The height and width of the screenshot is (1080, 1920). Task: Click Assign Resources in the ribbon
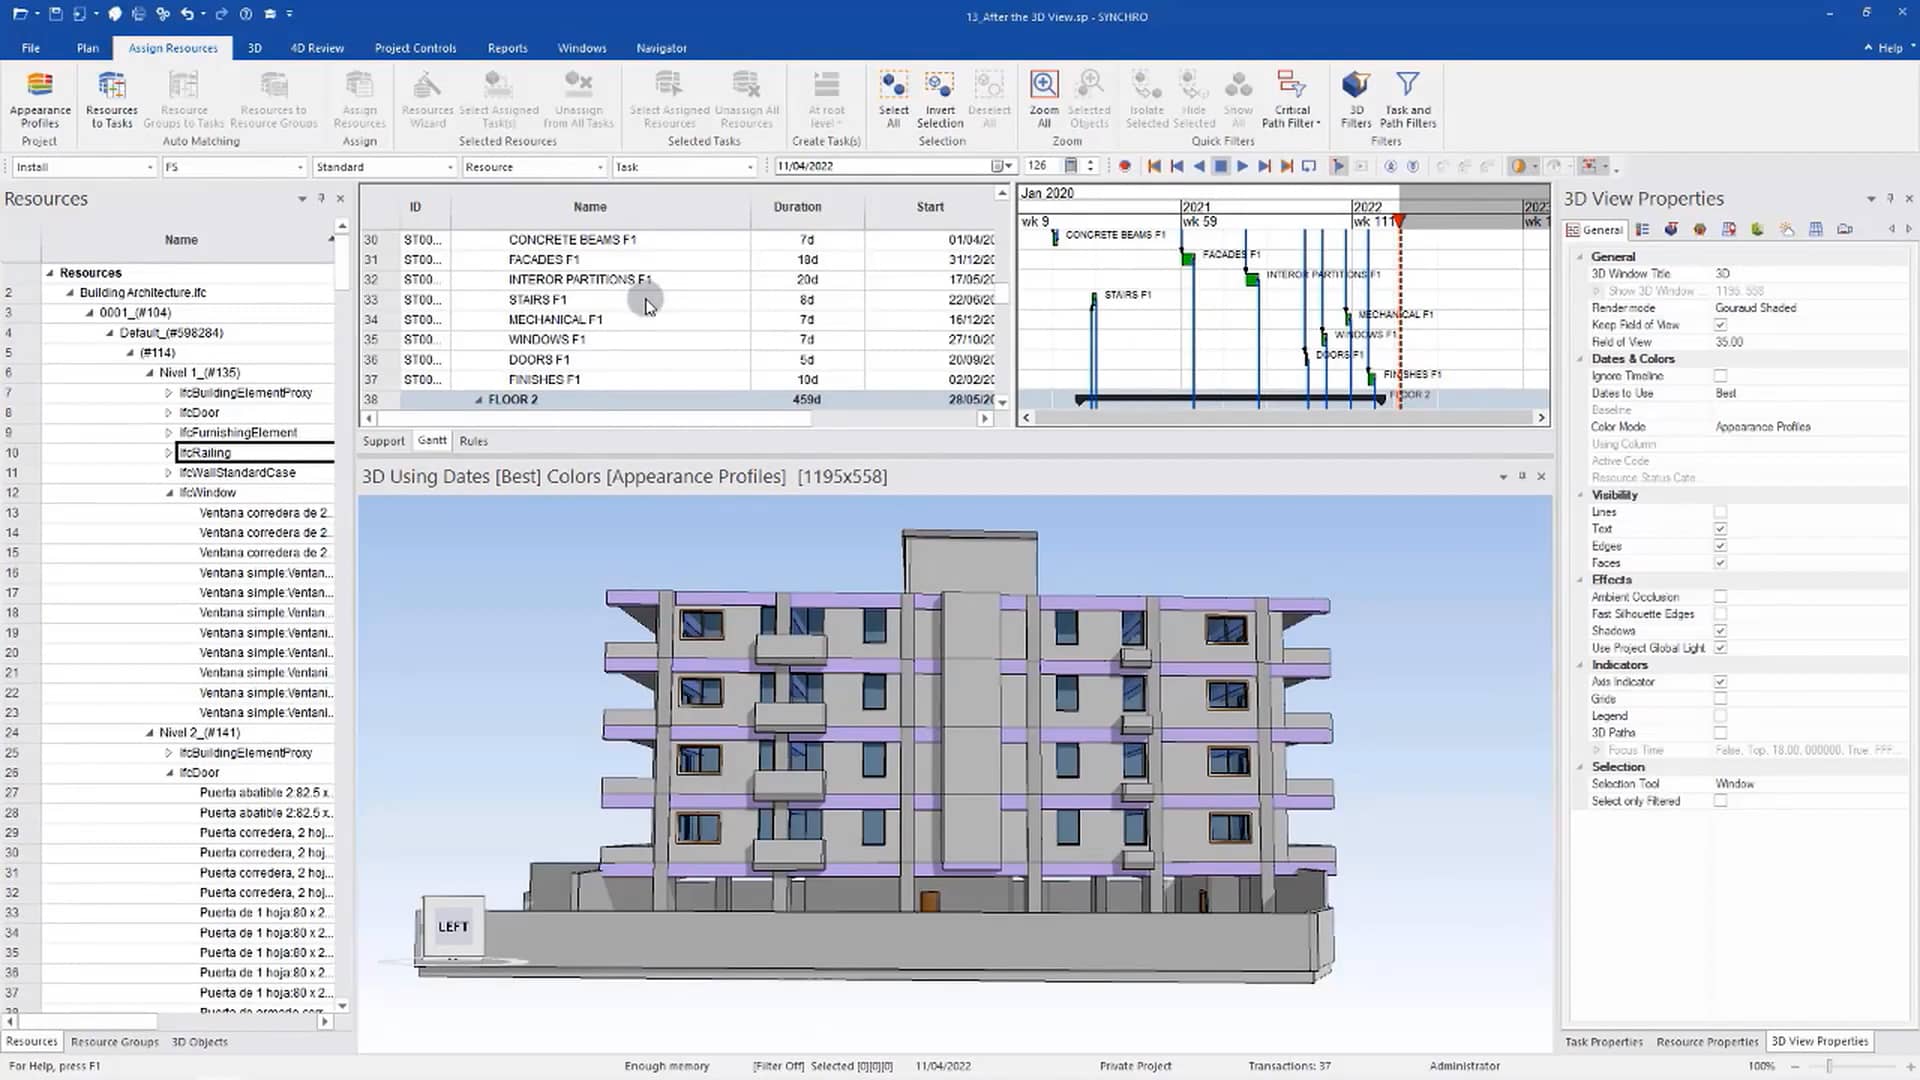(x=360, y=100)
